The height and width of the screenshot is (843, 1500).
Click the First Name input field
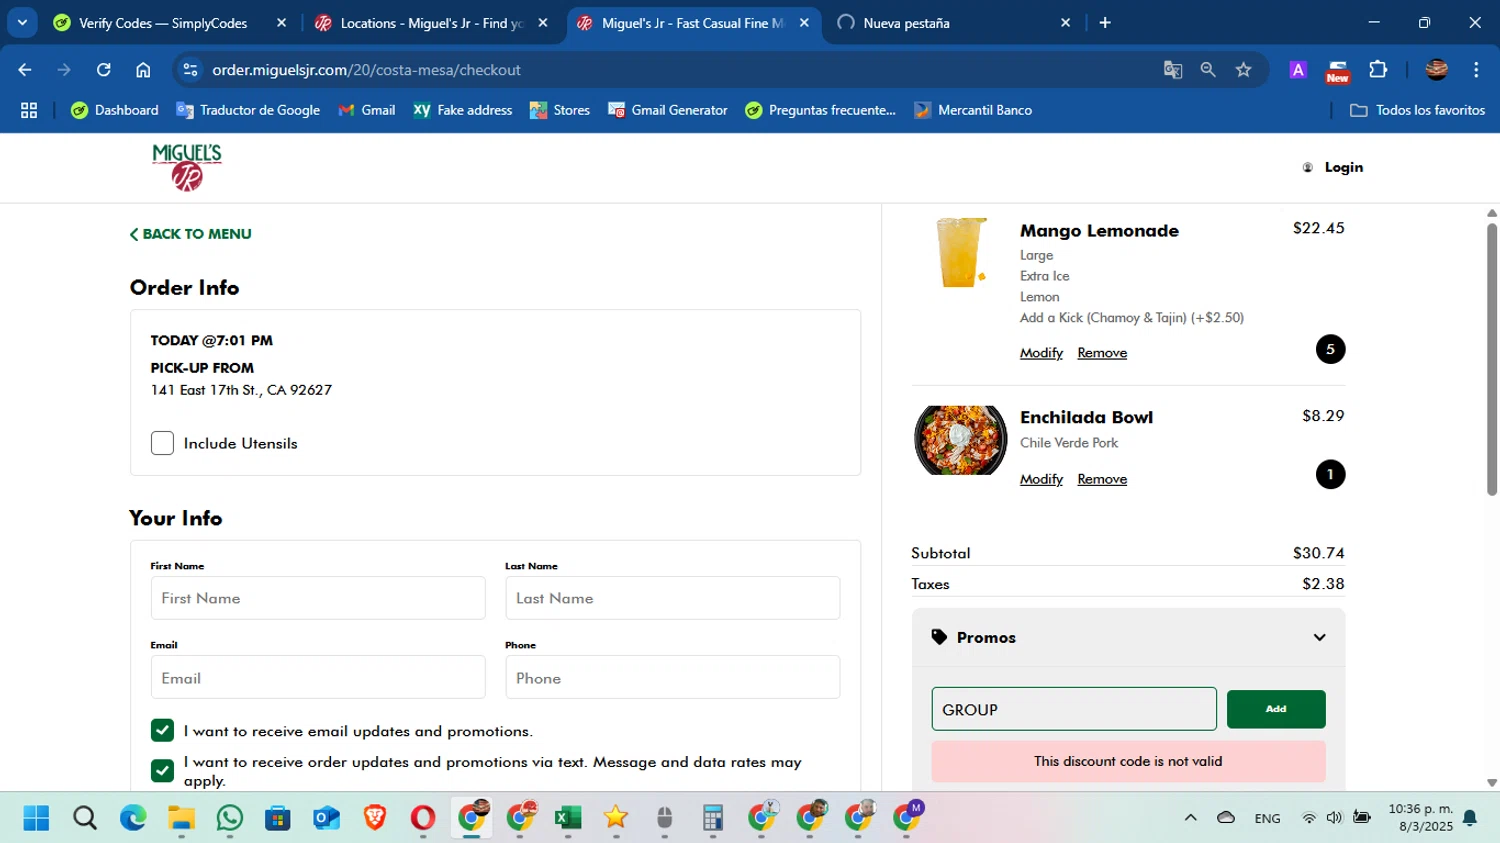[x=318, y=598]
